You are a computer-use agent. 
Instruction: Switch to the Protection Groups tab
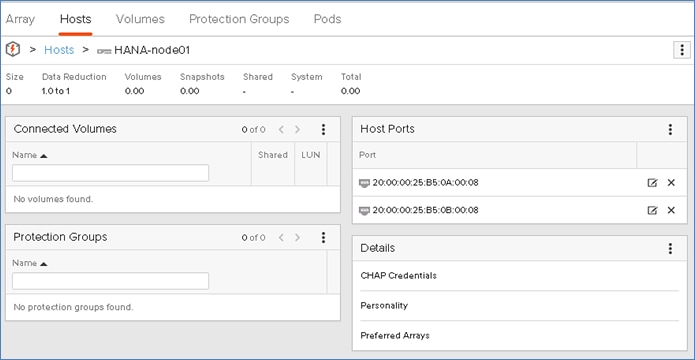coord(239,19)
